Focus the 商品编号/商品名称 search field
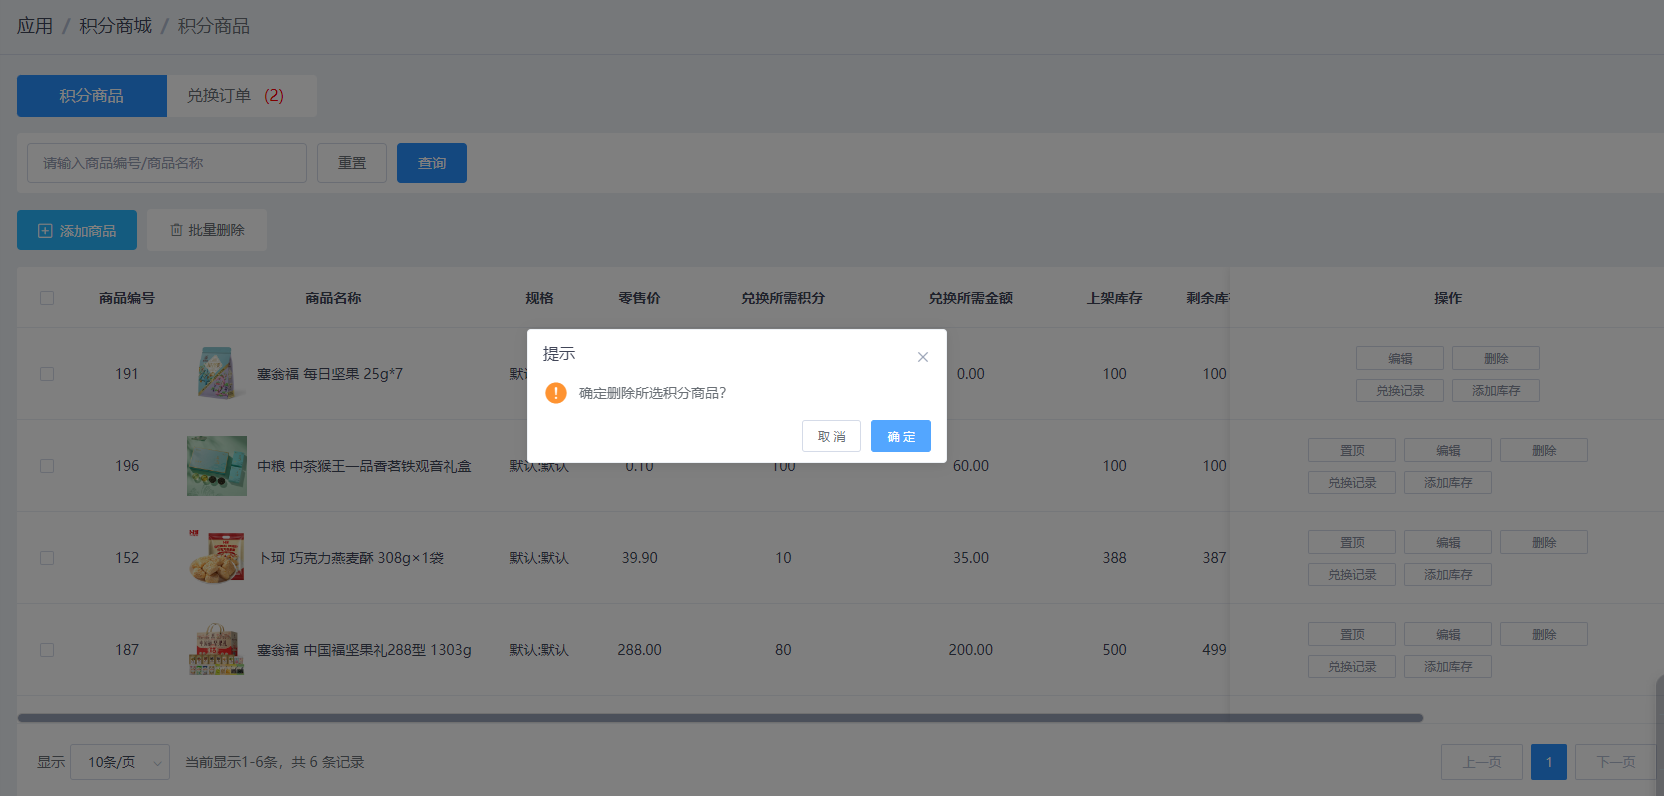 pos(167,163)
